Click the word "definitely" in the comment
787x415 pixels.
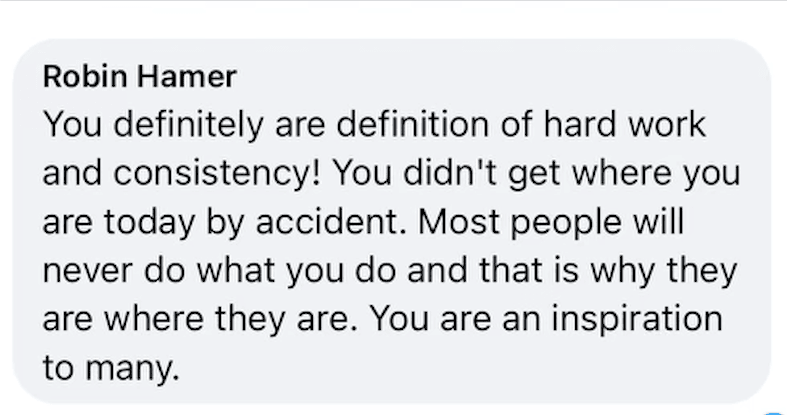tap(188, 125)
